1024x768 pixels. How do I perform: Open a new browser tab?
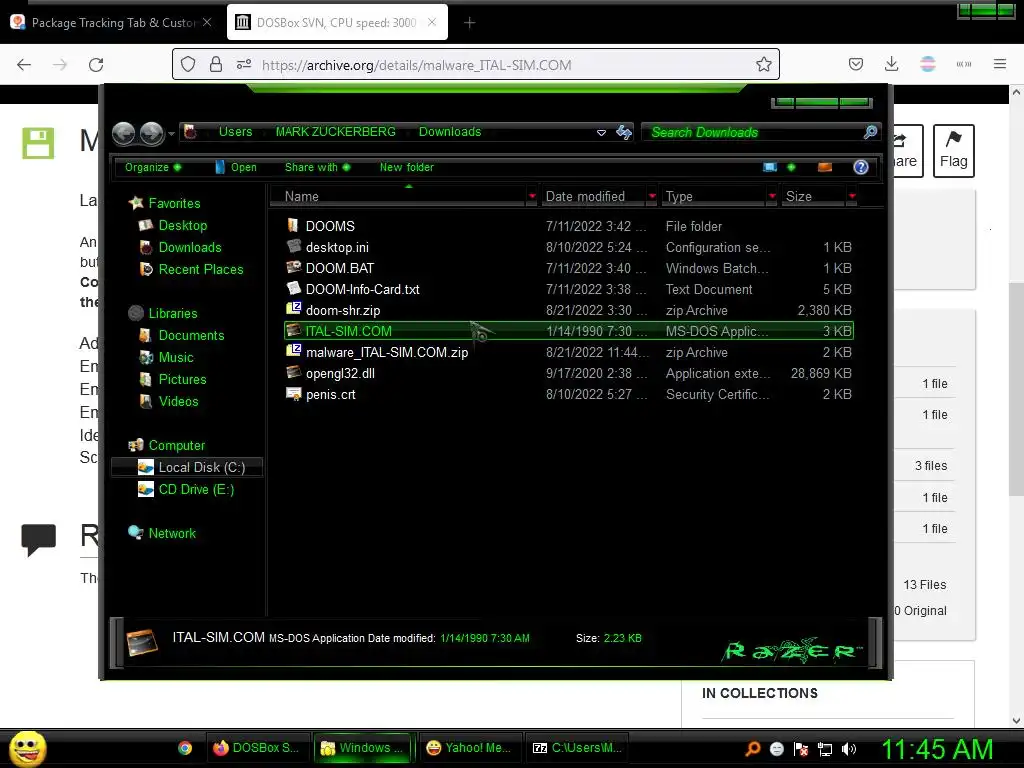coord(469,23)
